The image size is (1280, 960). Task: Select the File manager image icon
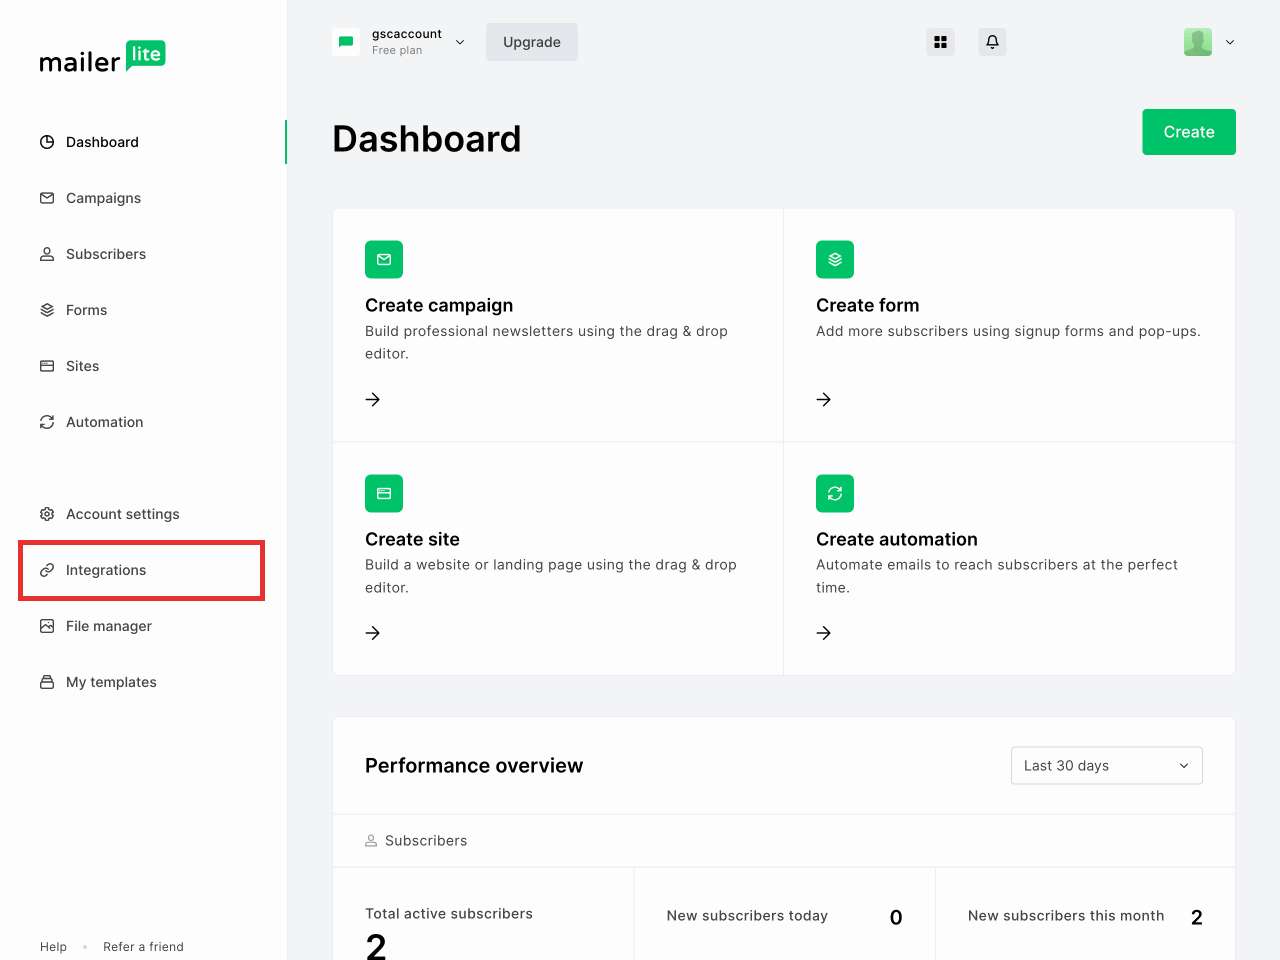47,626
